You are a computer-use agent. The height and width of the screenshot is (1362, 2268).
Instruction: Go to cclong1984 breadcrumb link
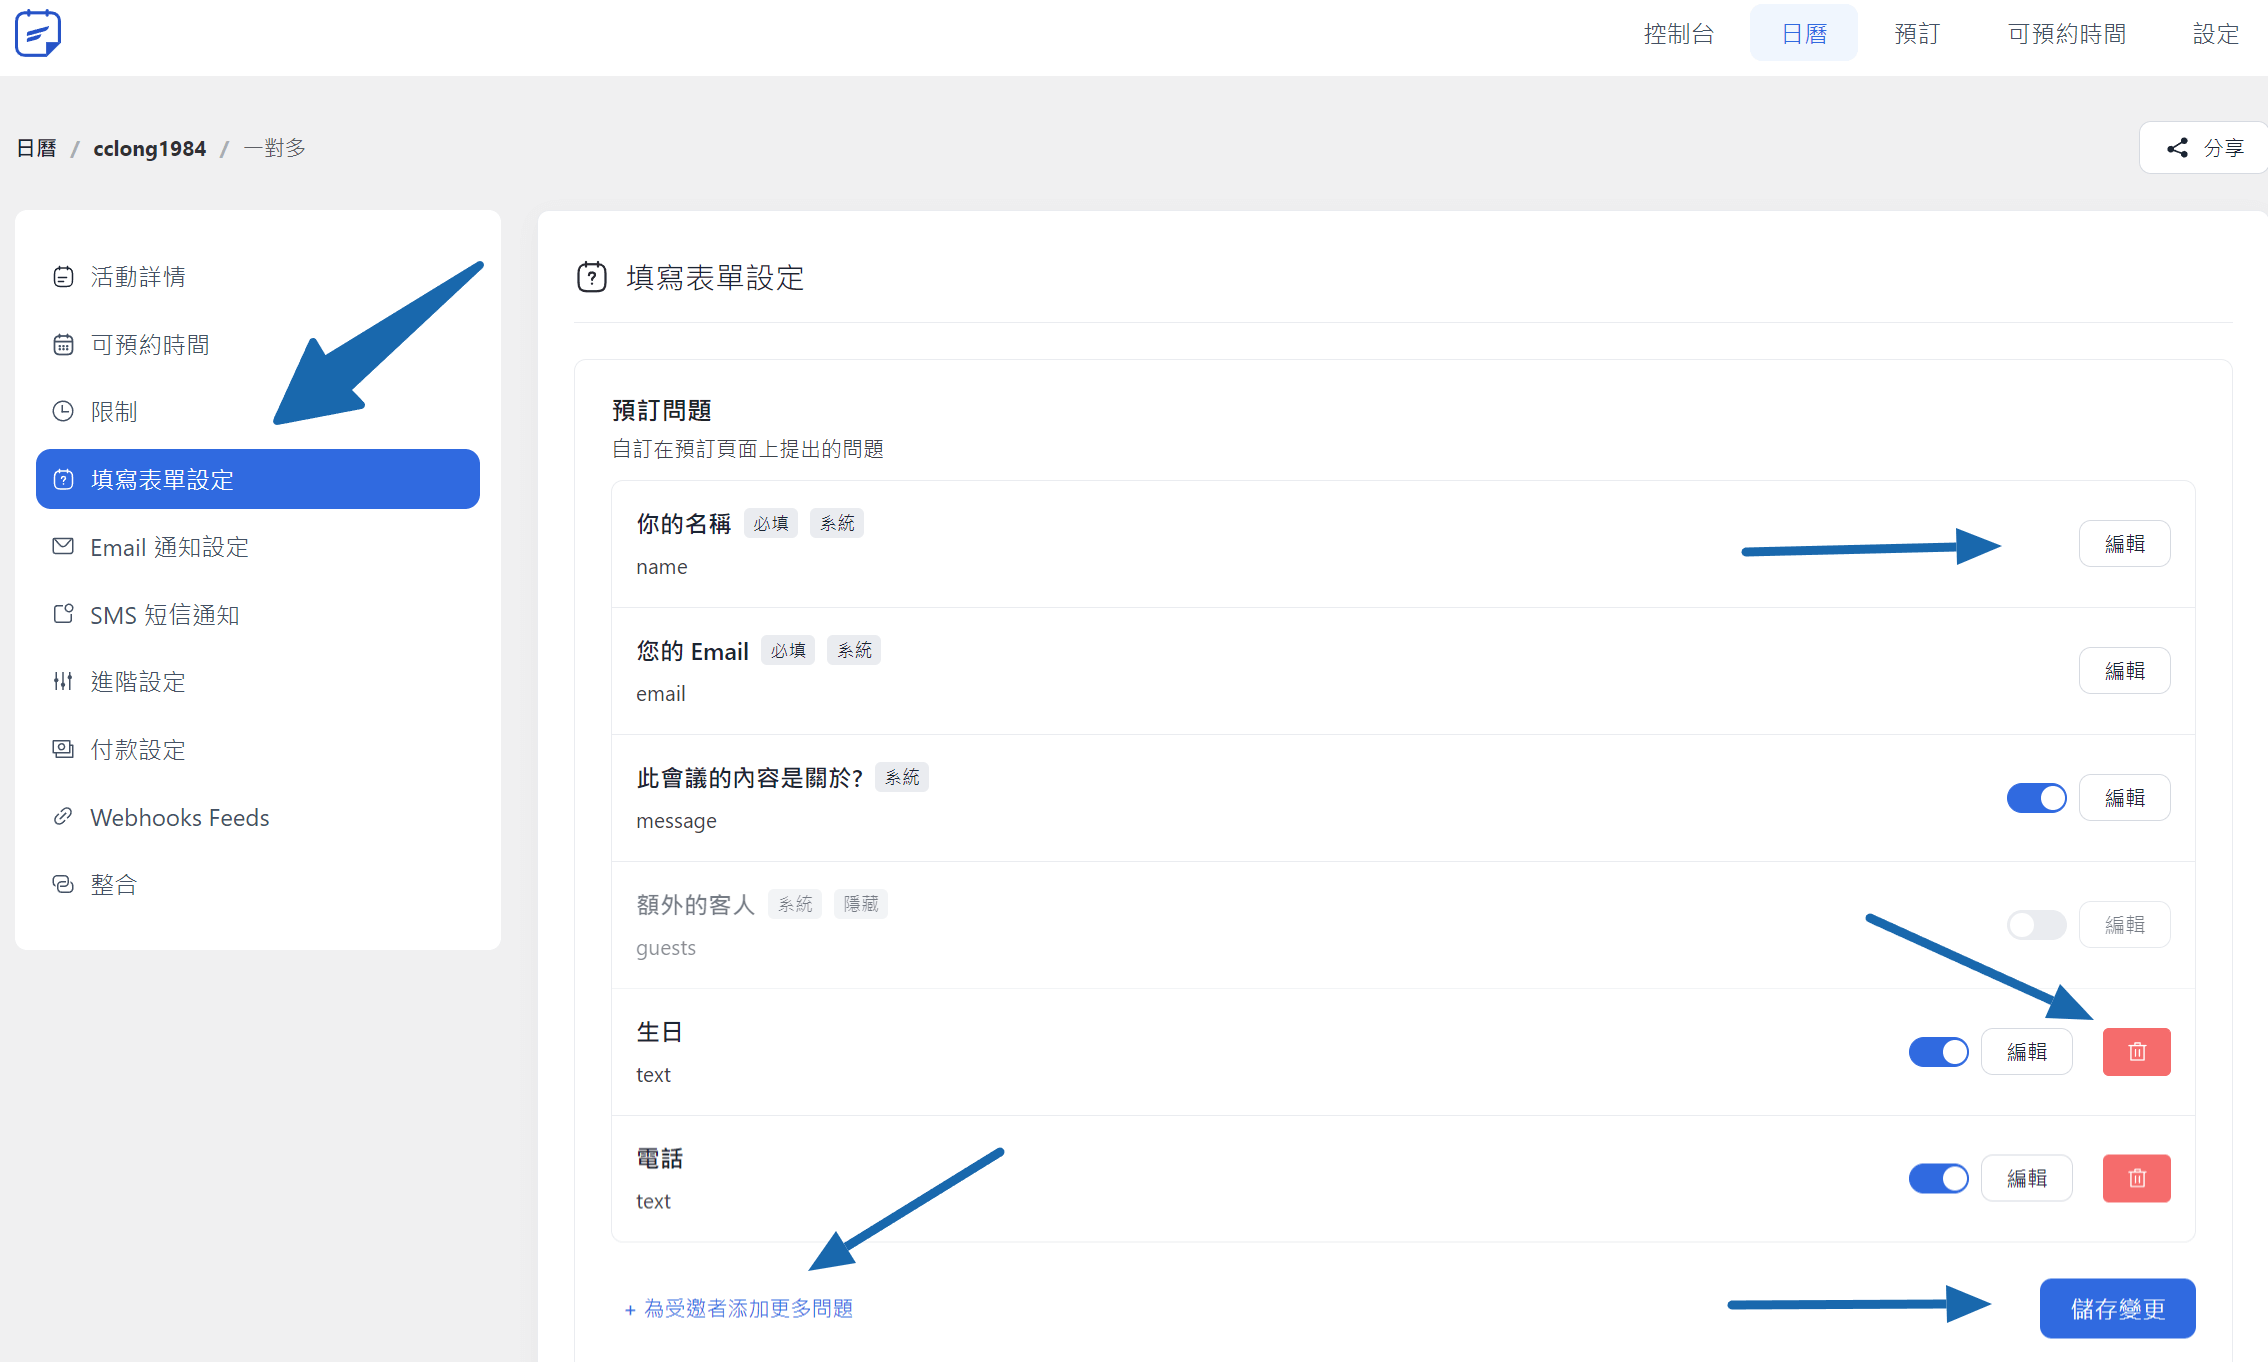point(149,148)
